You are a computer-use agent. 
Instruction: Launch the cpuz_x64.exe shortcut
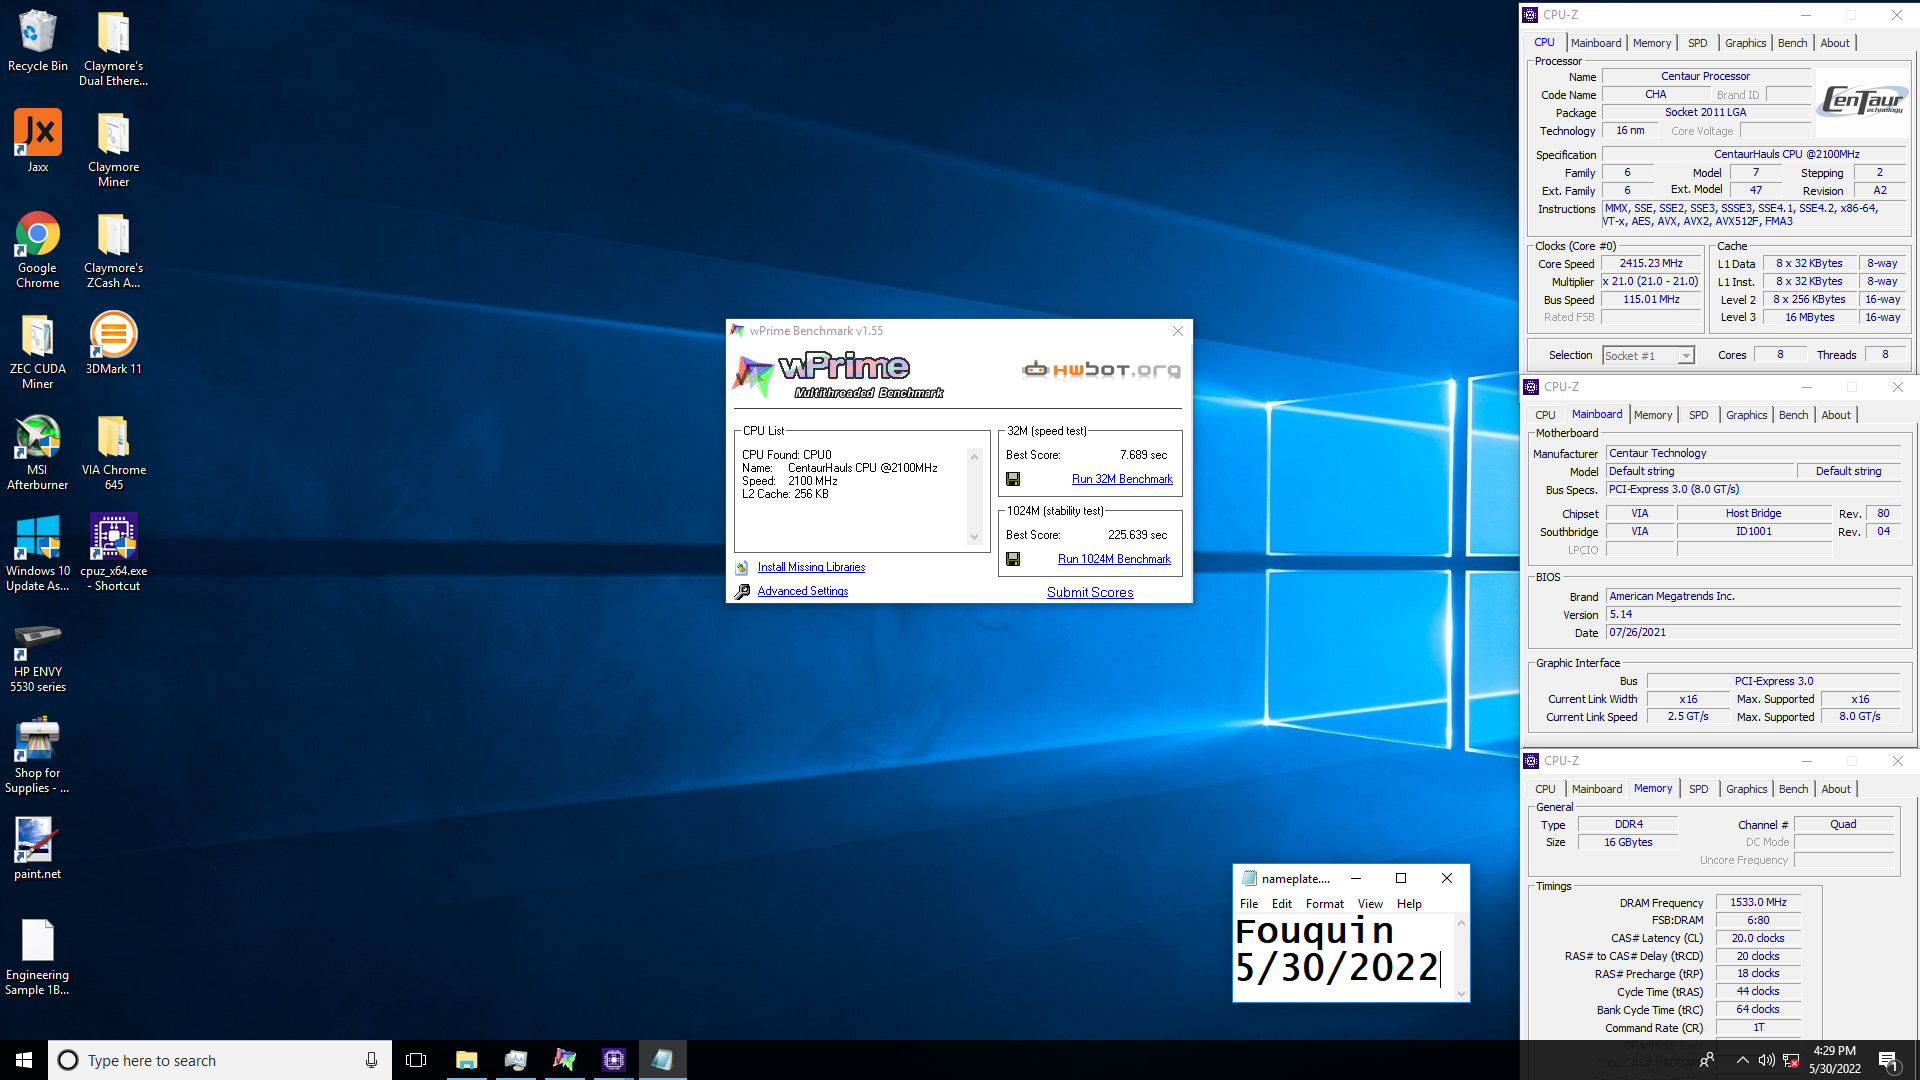coord(113,553)
